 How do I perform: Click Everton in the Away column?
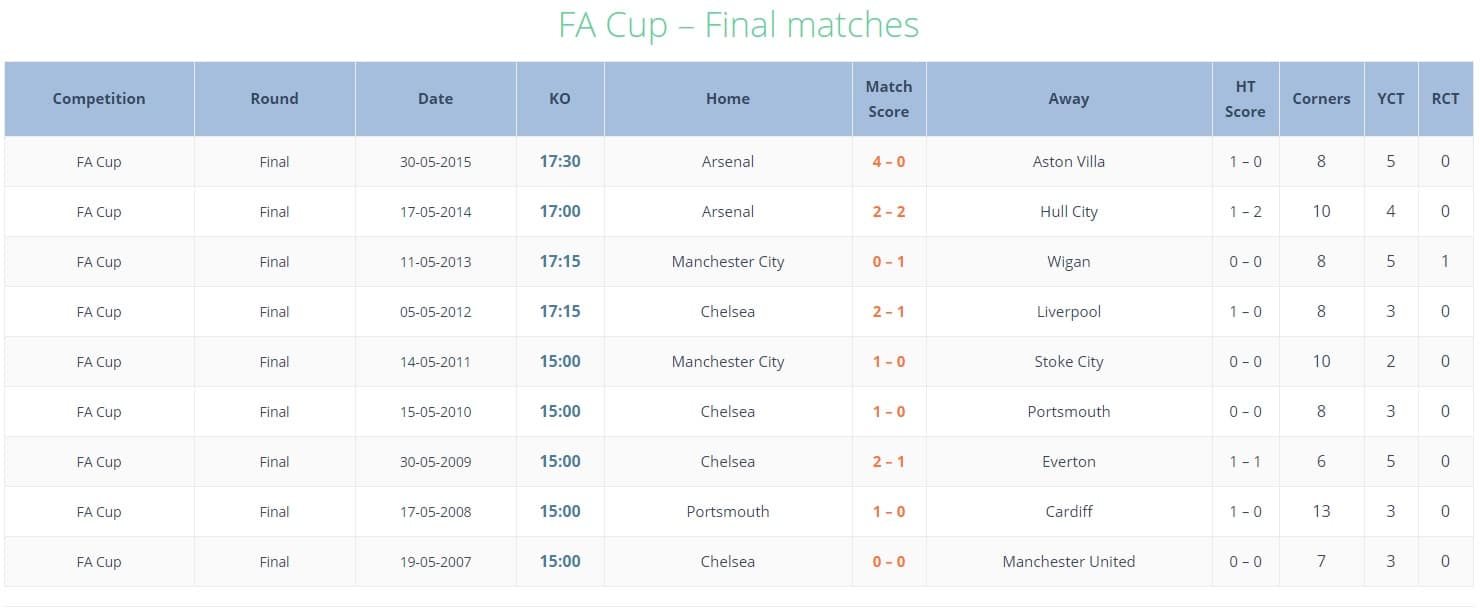[x=1069, y=461]
